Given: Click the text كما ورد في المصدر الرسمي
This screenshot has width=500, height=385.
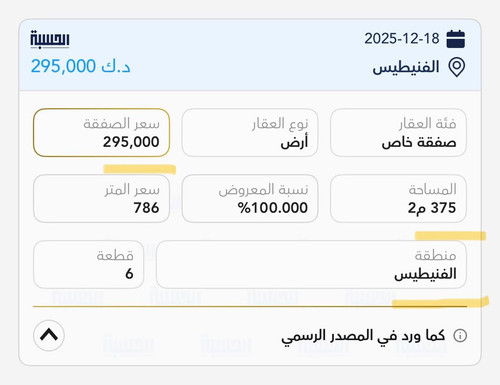Looking at the screenshot, I should pyautogui.click(x=363, y=336).
